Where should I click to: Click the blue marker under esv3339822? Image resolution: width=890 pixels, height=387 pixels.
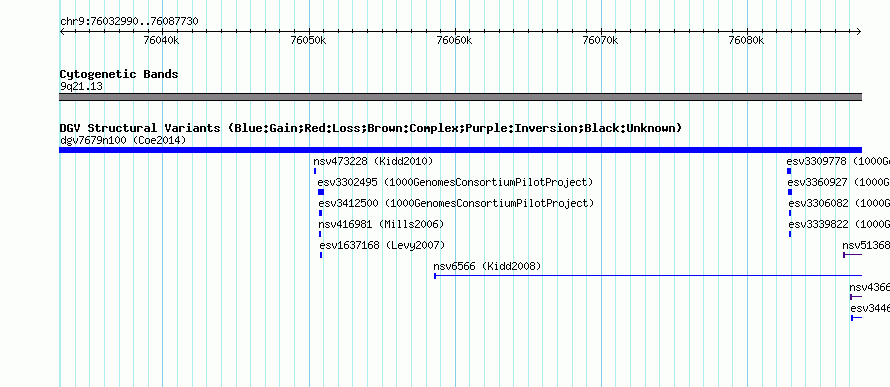point(790,234)
